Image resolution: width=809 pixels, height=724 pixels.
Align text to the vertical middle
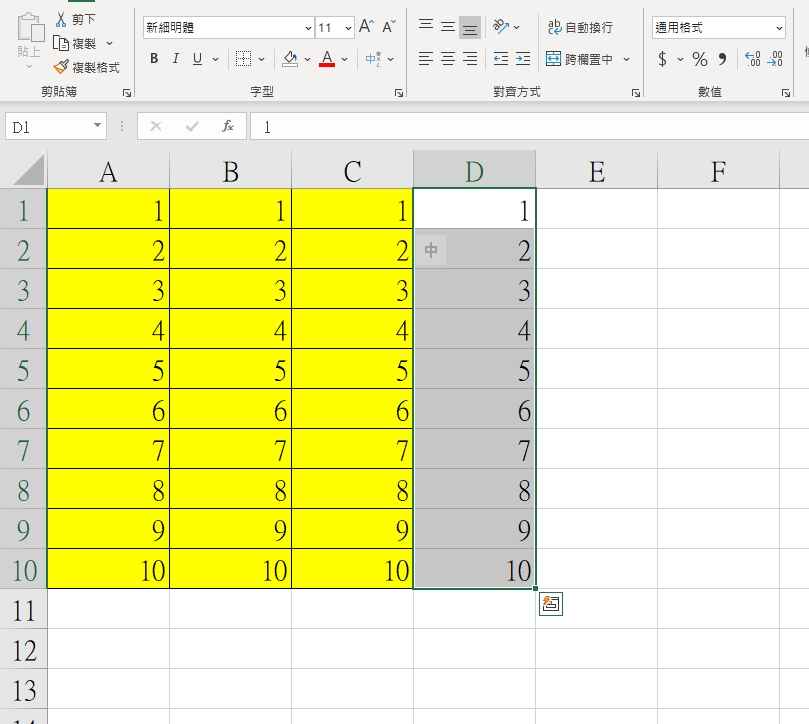tap(448, 27)
